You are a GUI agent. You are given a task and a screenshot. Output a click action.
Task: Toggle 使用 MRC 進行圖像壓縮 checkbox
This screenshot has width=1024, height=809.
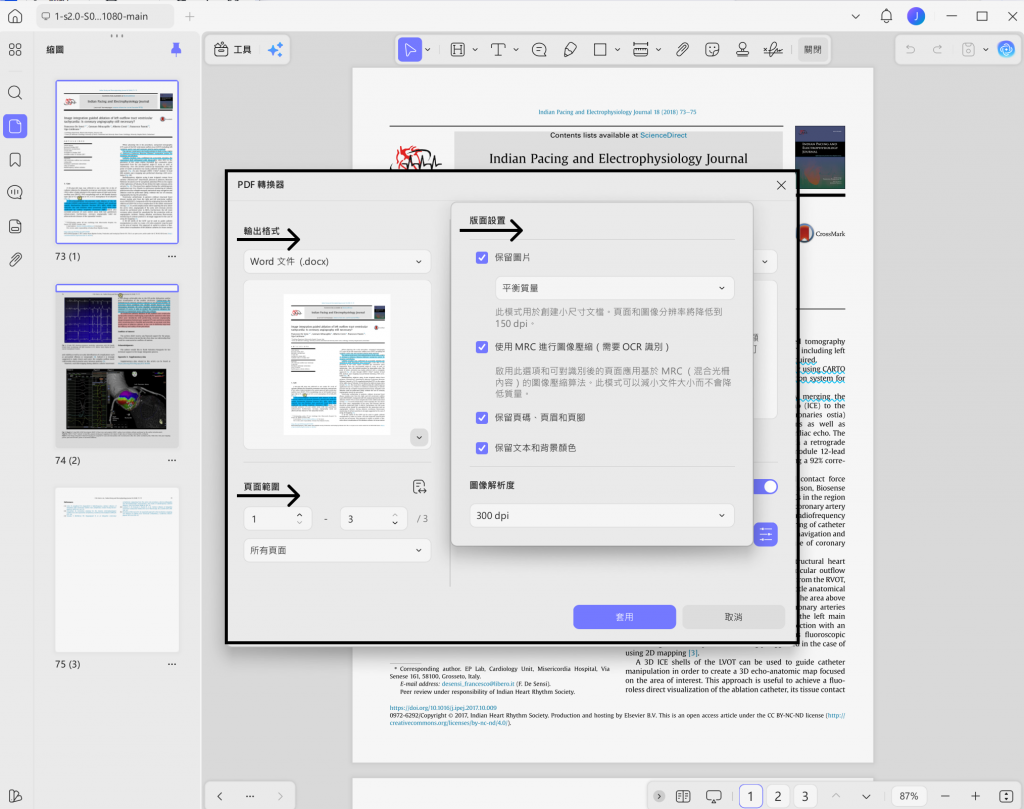tap(482, 347)
